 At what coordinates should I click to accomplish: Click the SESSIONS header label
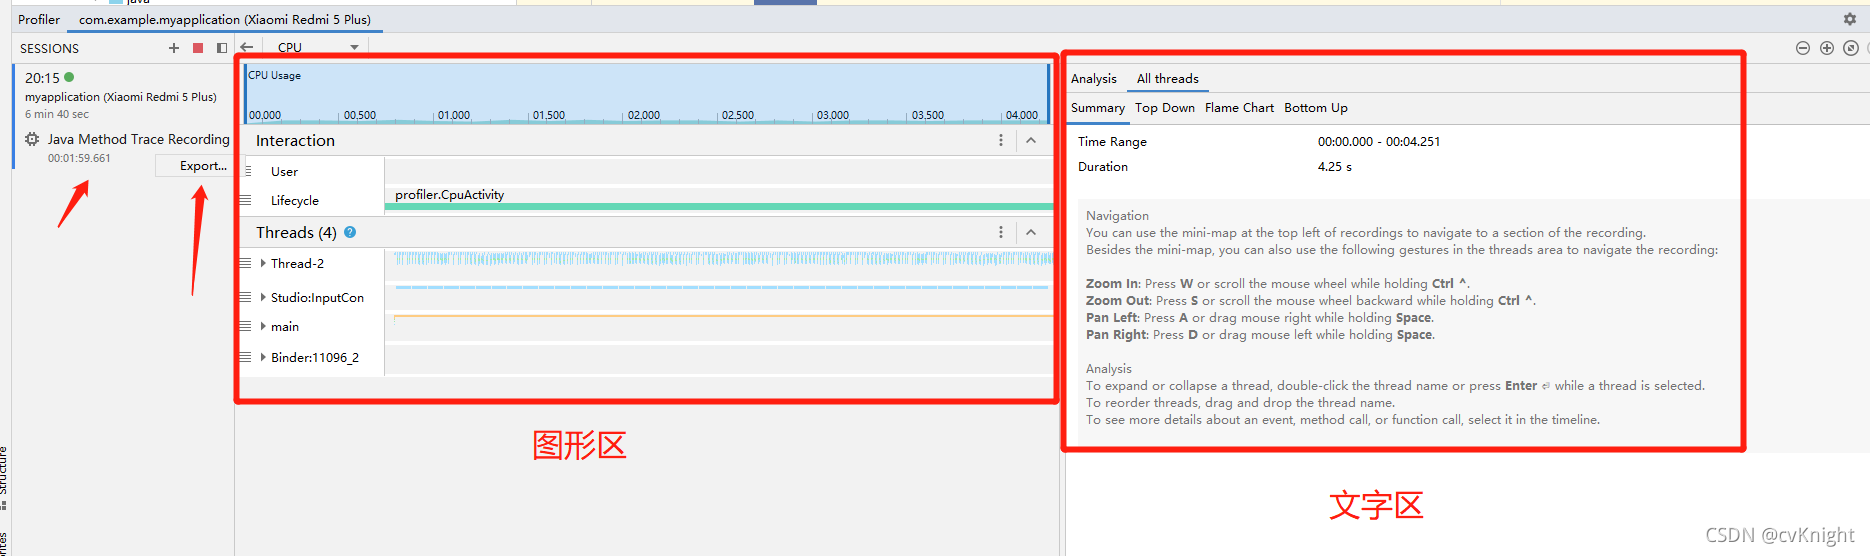pyautogui.click(x=49, y=48)
